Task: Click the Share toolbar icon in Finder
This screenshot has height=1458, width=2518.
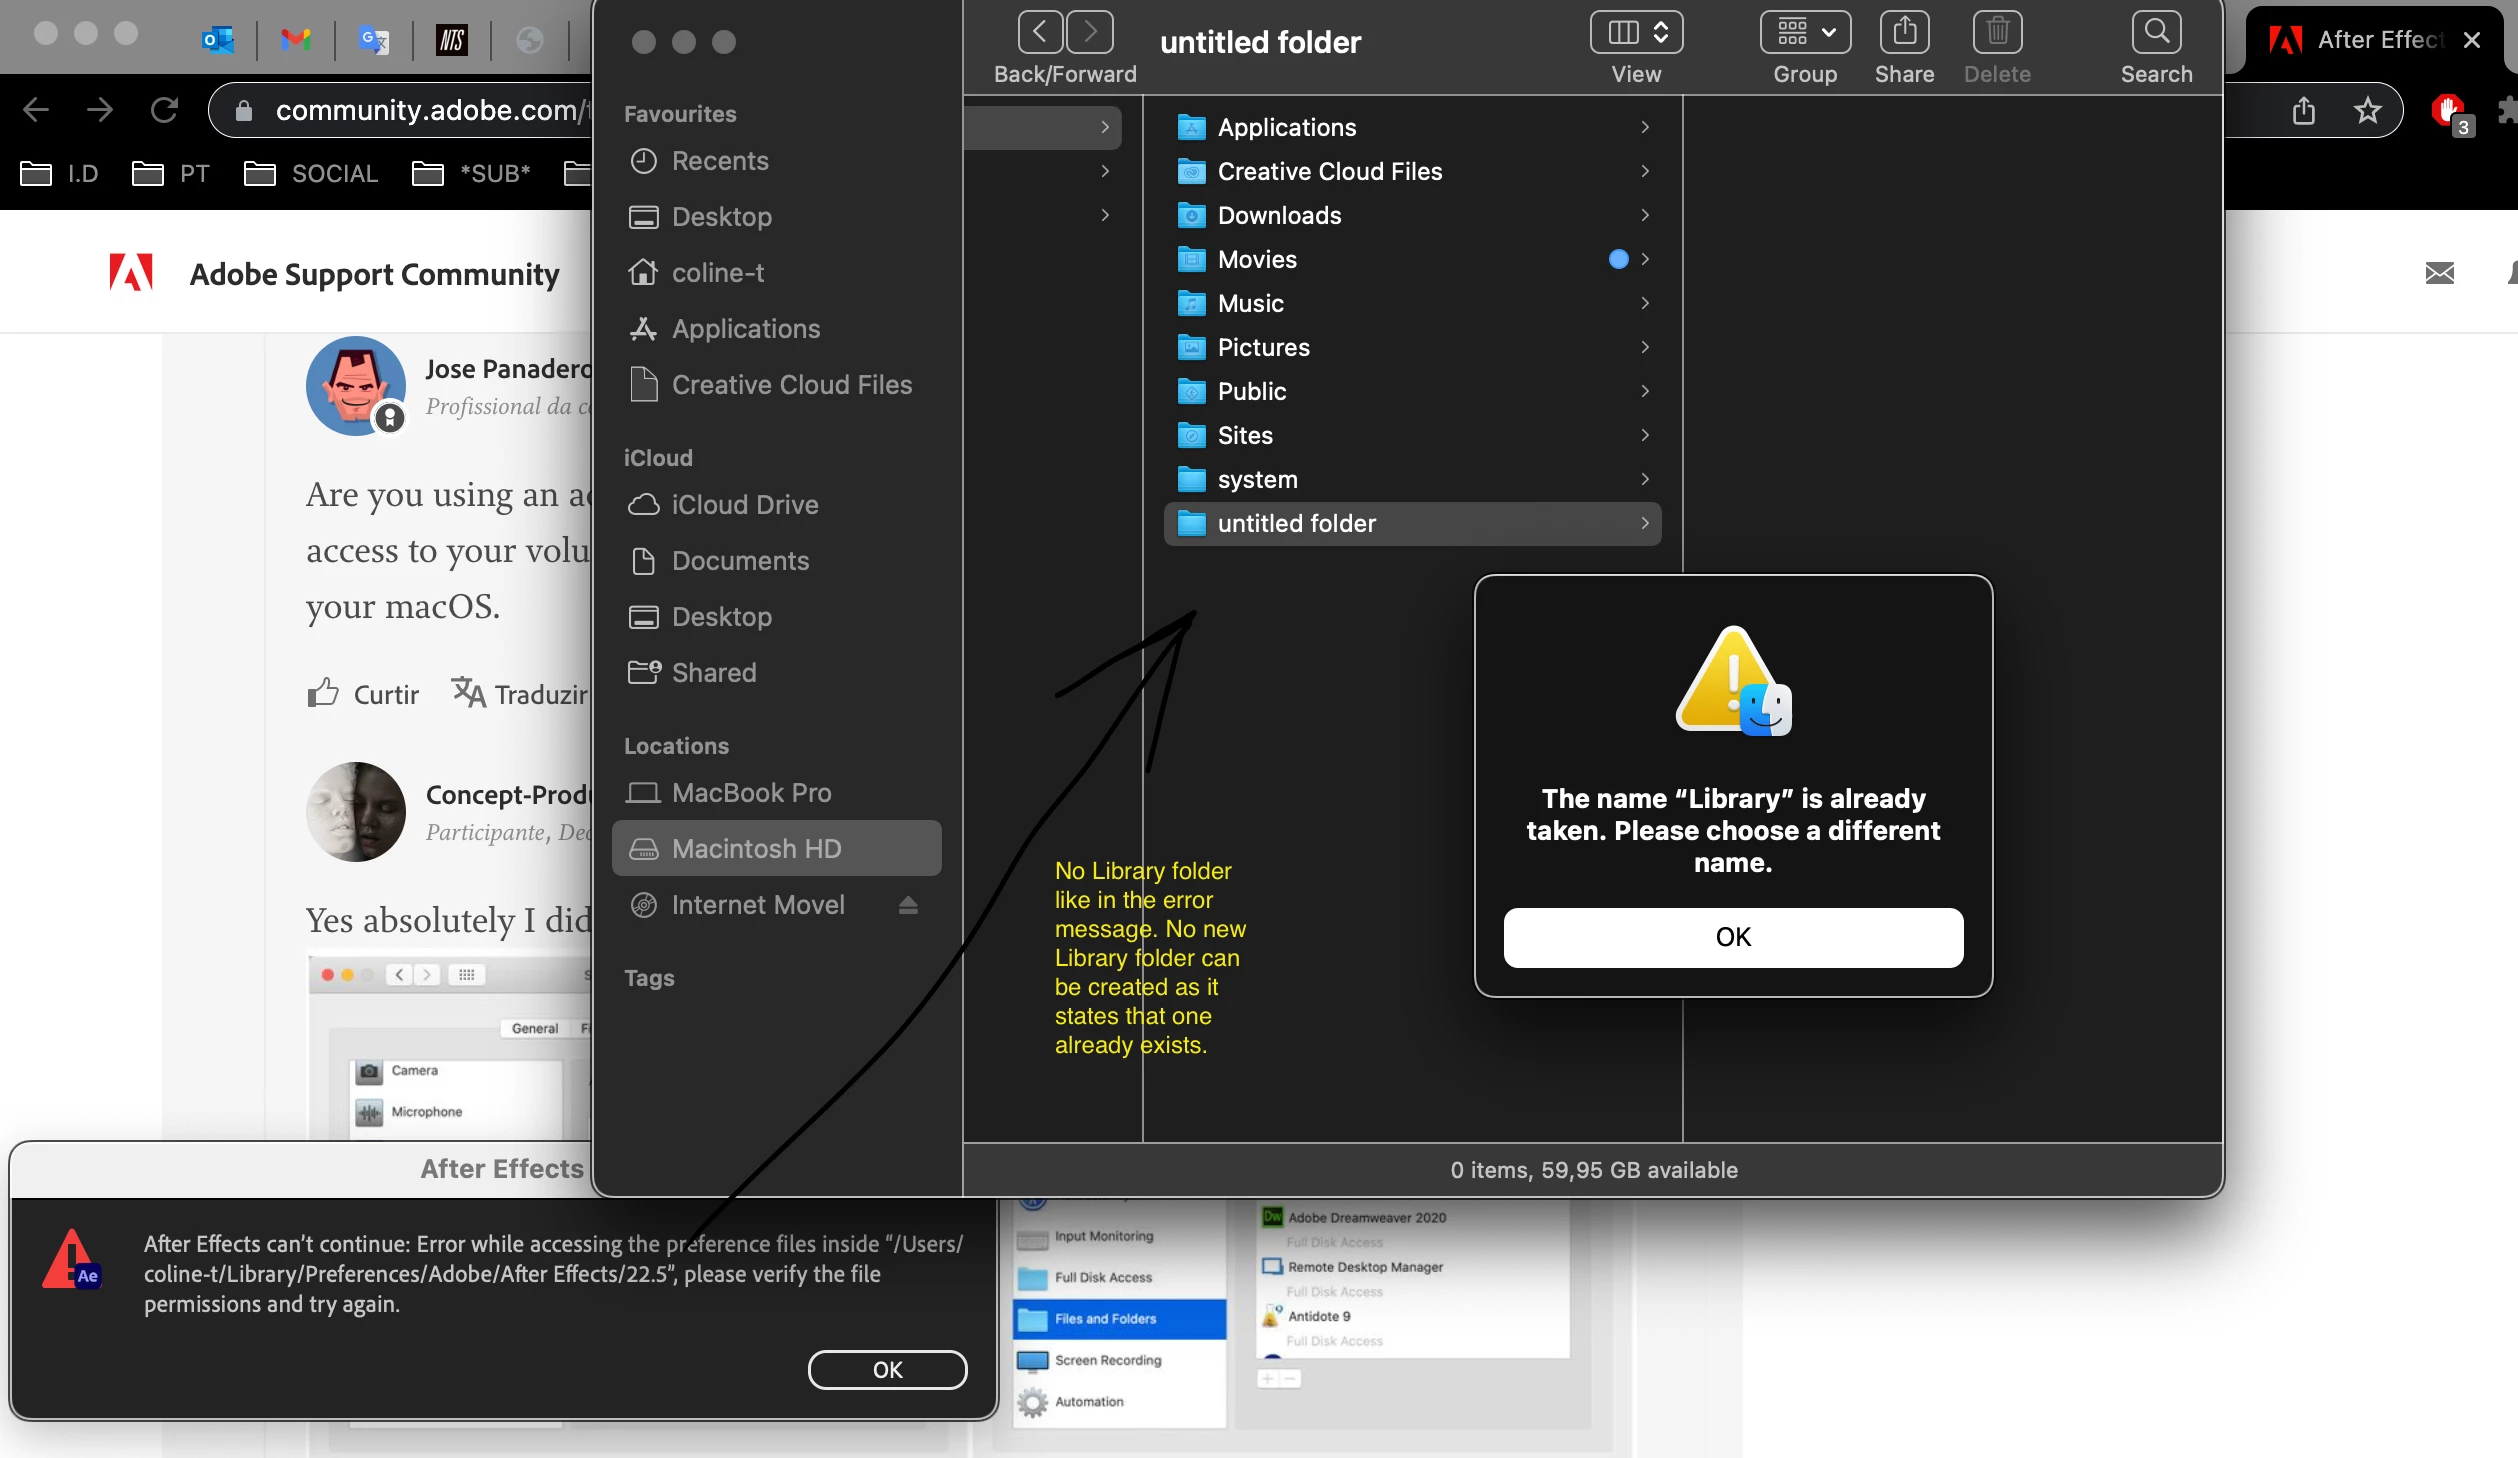Action: (1903, 32)
